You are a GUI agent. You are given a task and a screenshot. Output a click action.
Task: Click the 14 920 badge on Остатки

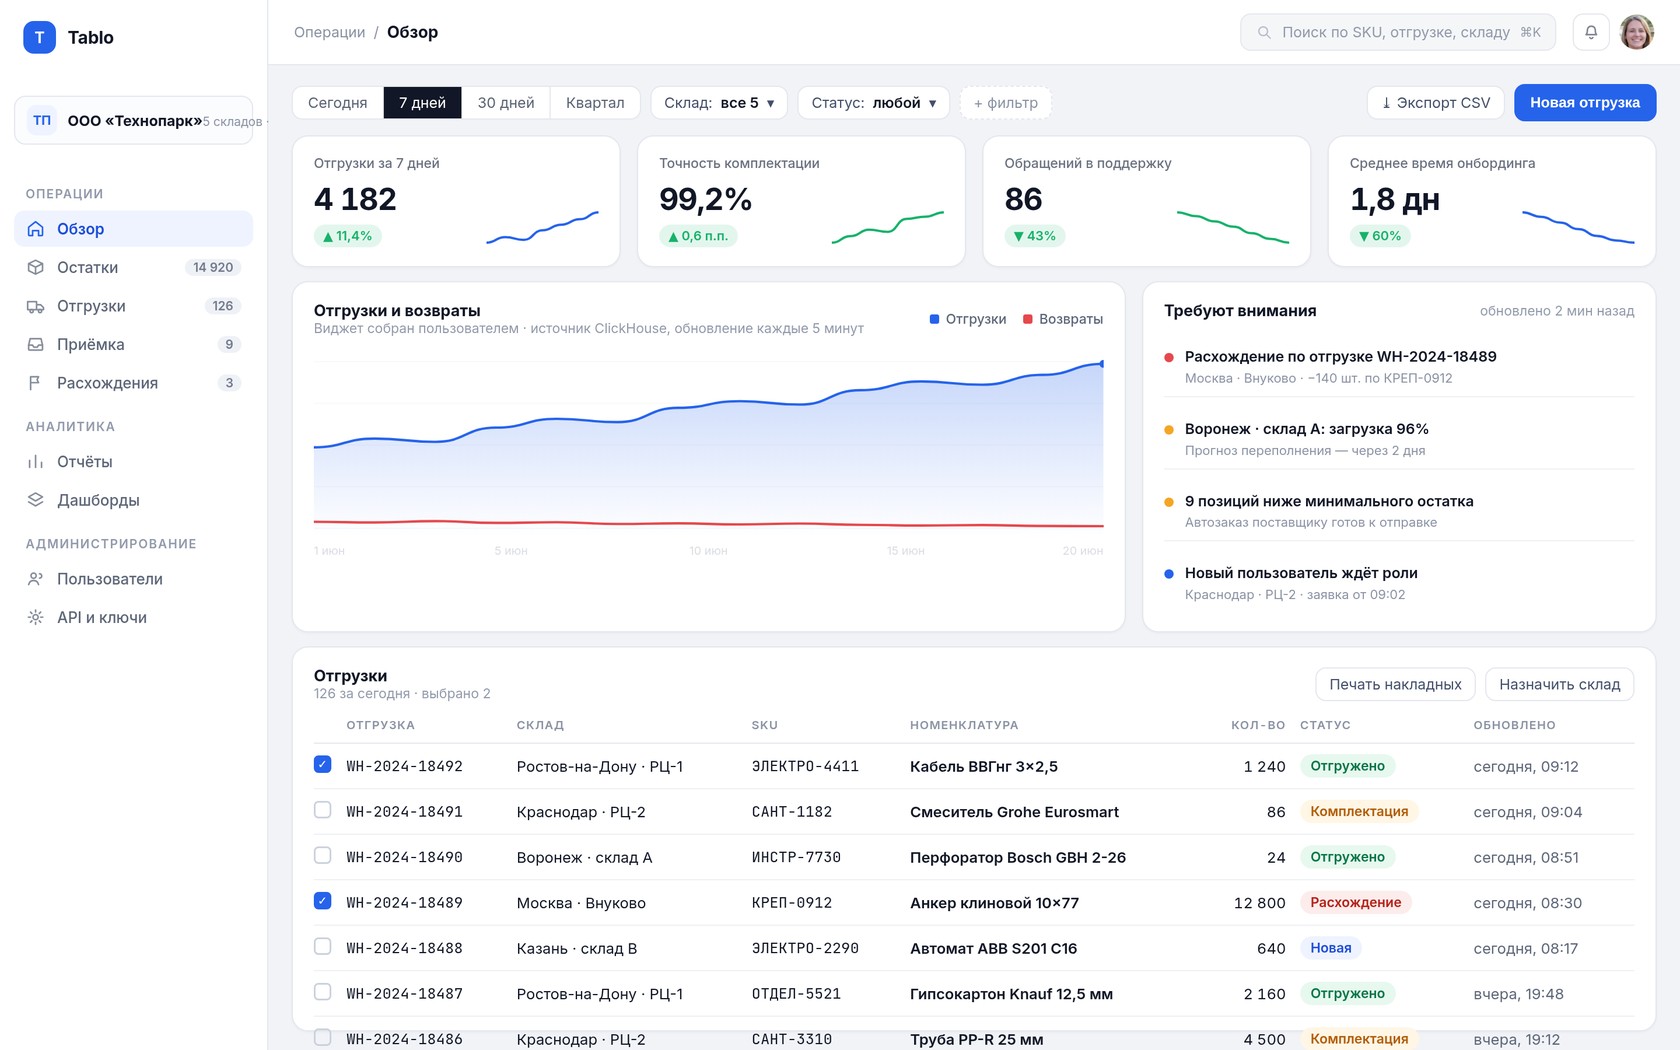pyautogui.click(x=213, y=267)
